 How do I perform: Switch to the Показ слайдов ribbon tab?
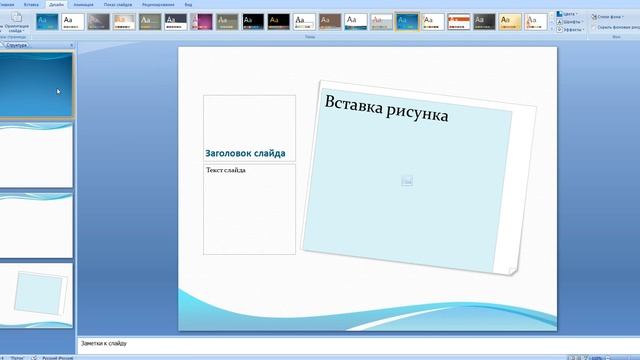[118, 4]
